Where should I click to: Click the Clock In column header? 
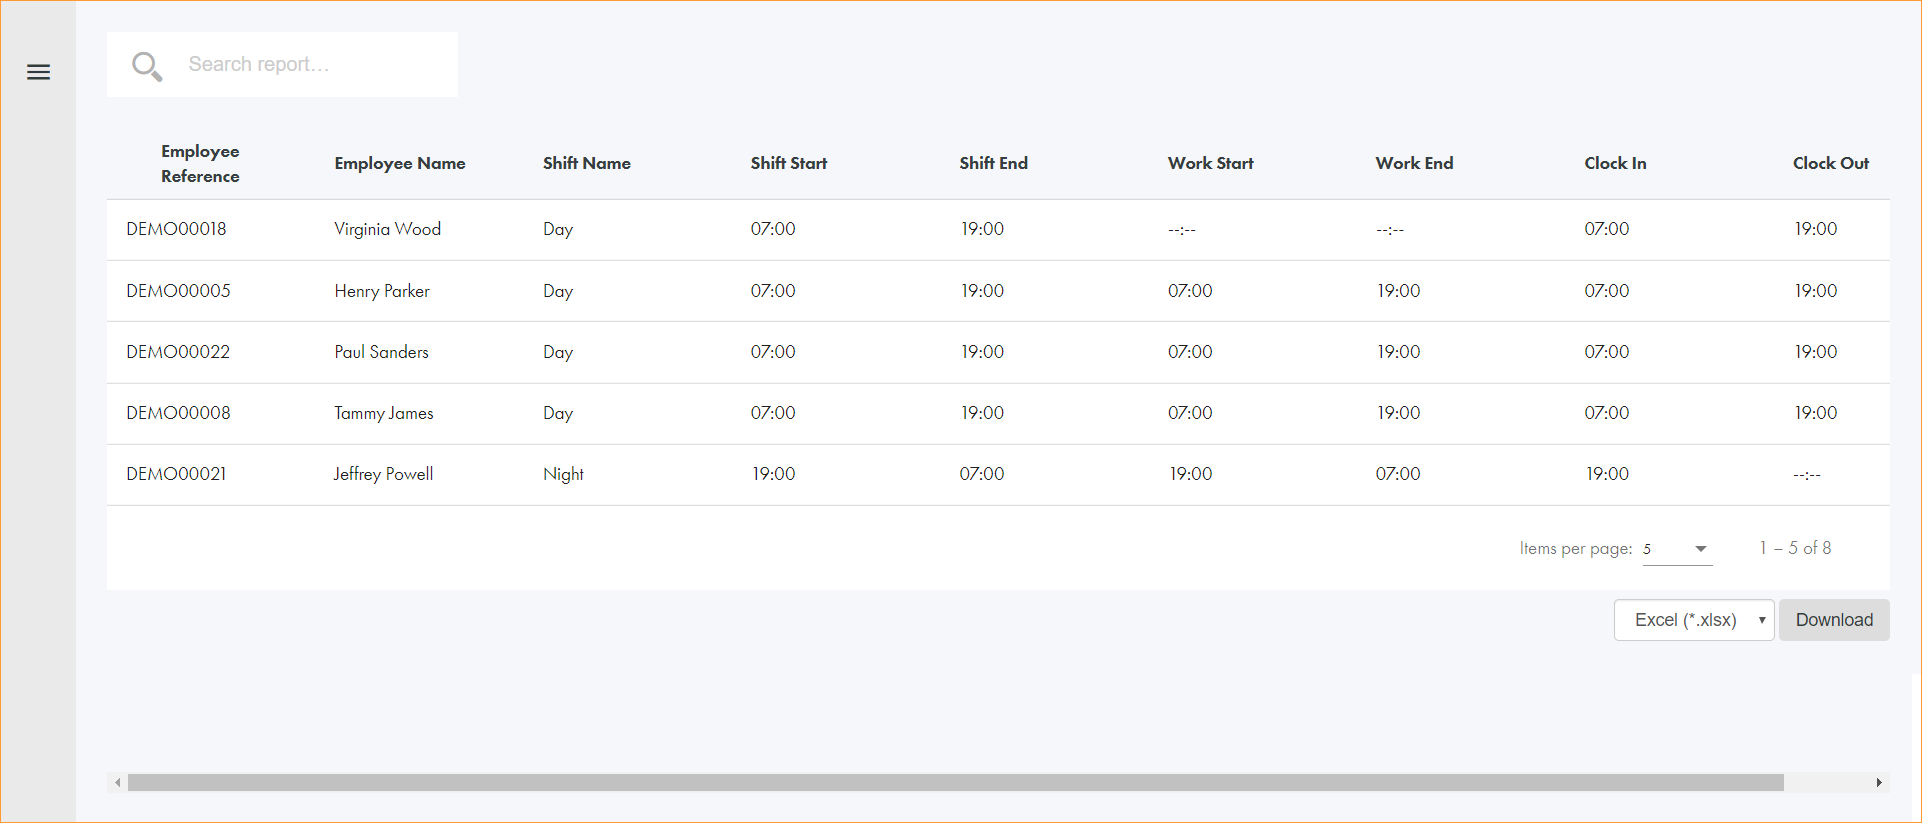1614,163
